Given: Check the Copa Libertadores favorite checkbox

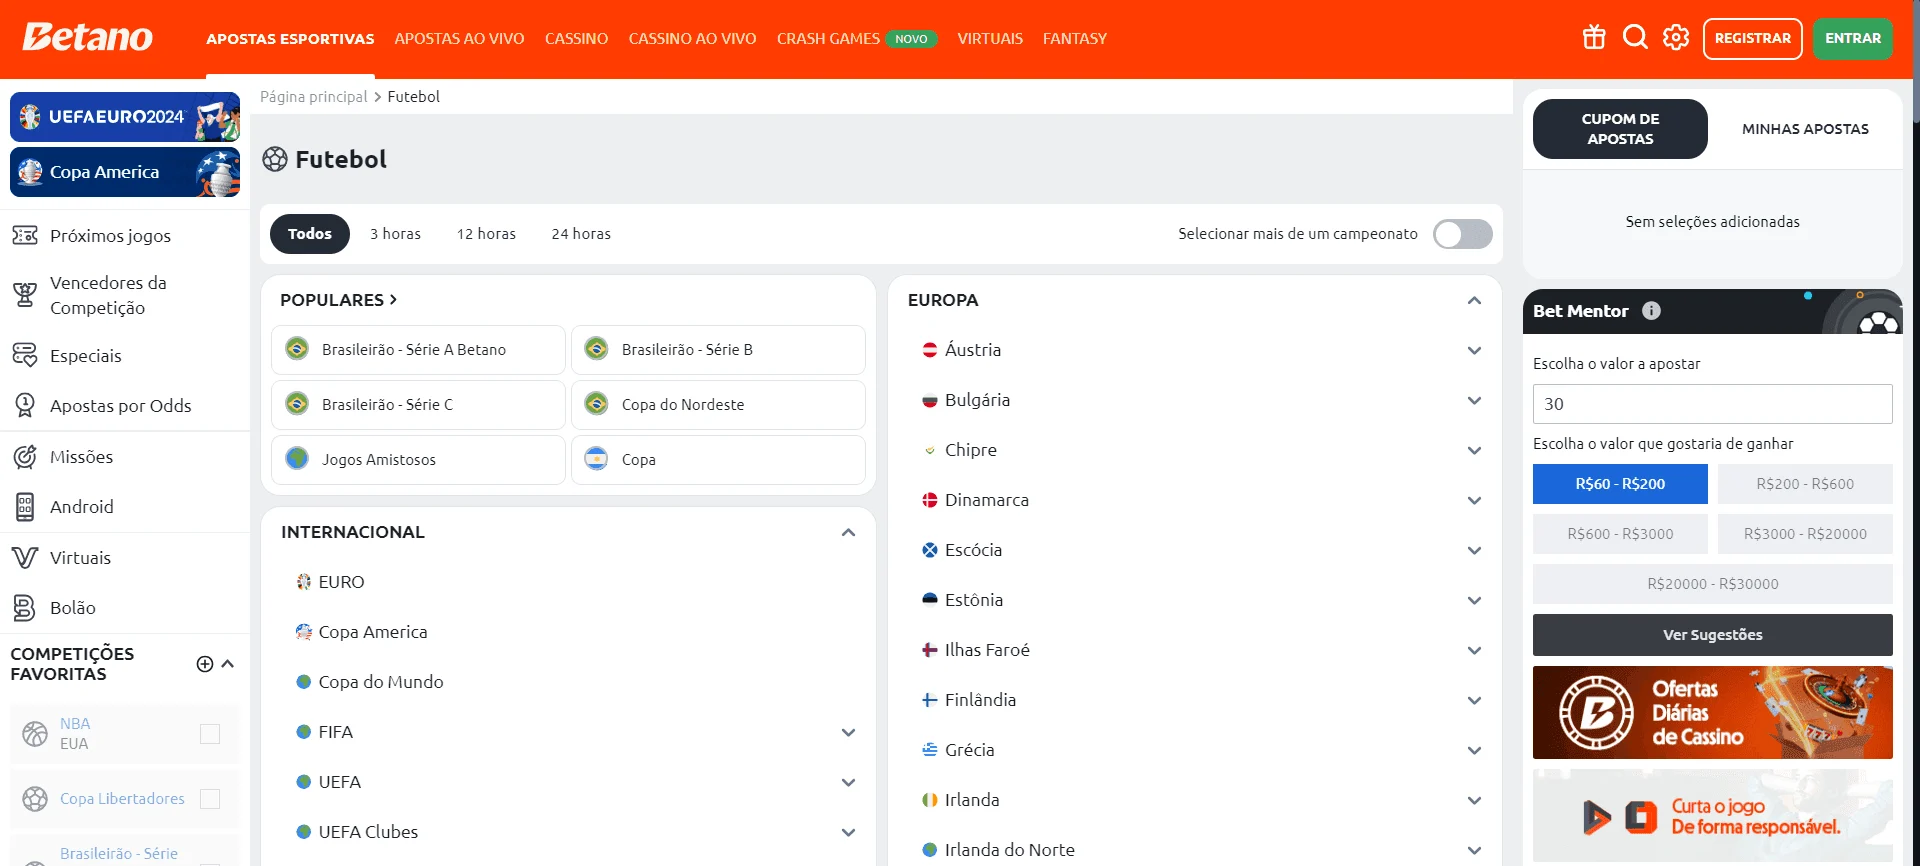Looking at the screenshot, I should click(x=210, y=799).
